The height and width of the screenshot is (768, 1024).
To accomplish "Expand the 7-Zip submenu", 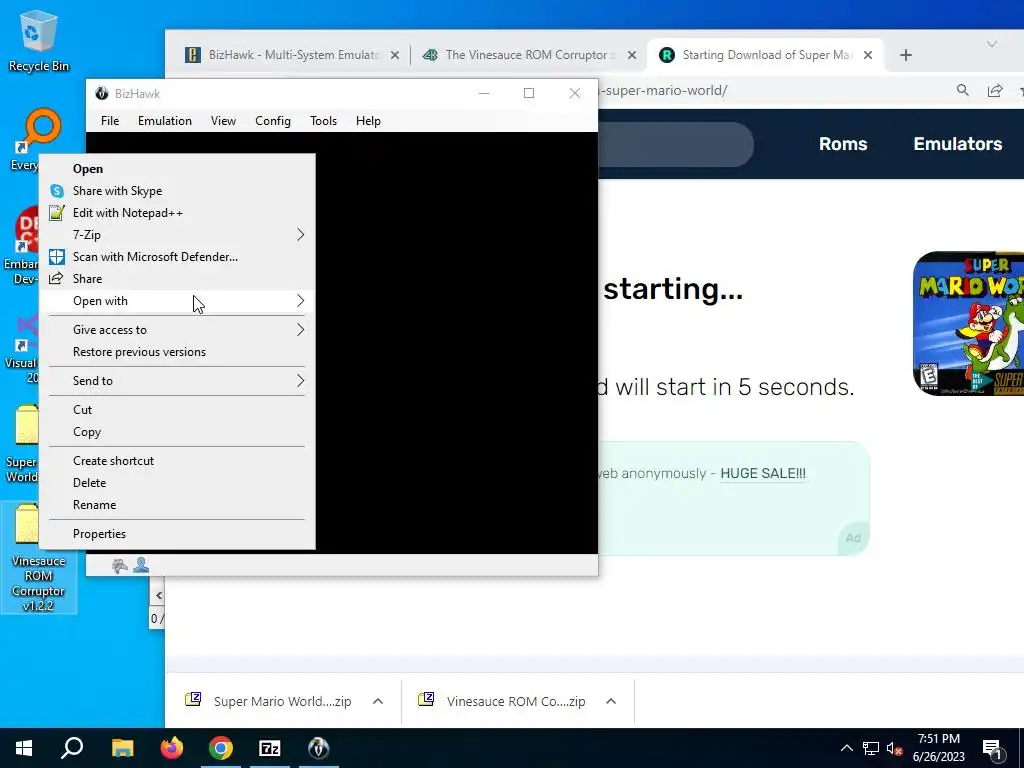I will point(176,234).
